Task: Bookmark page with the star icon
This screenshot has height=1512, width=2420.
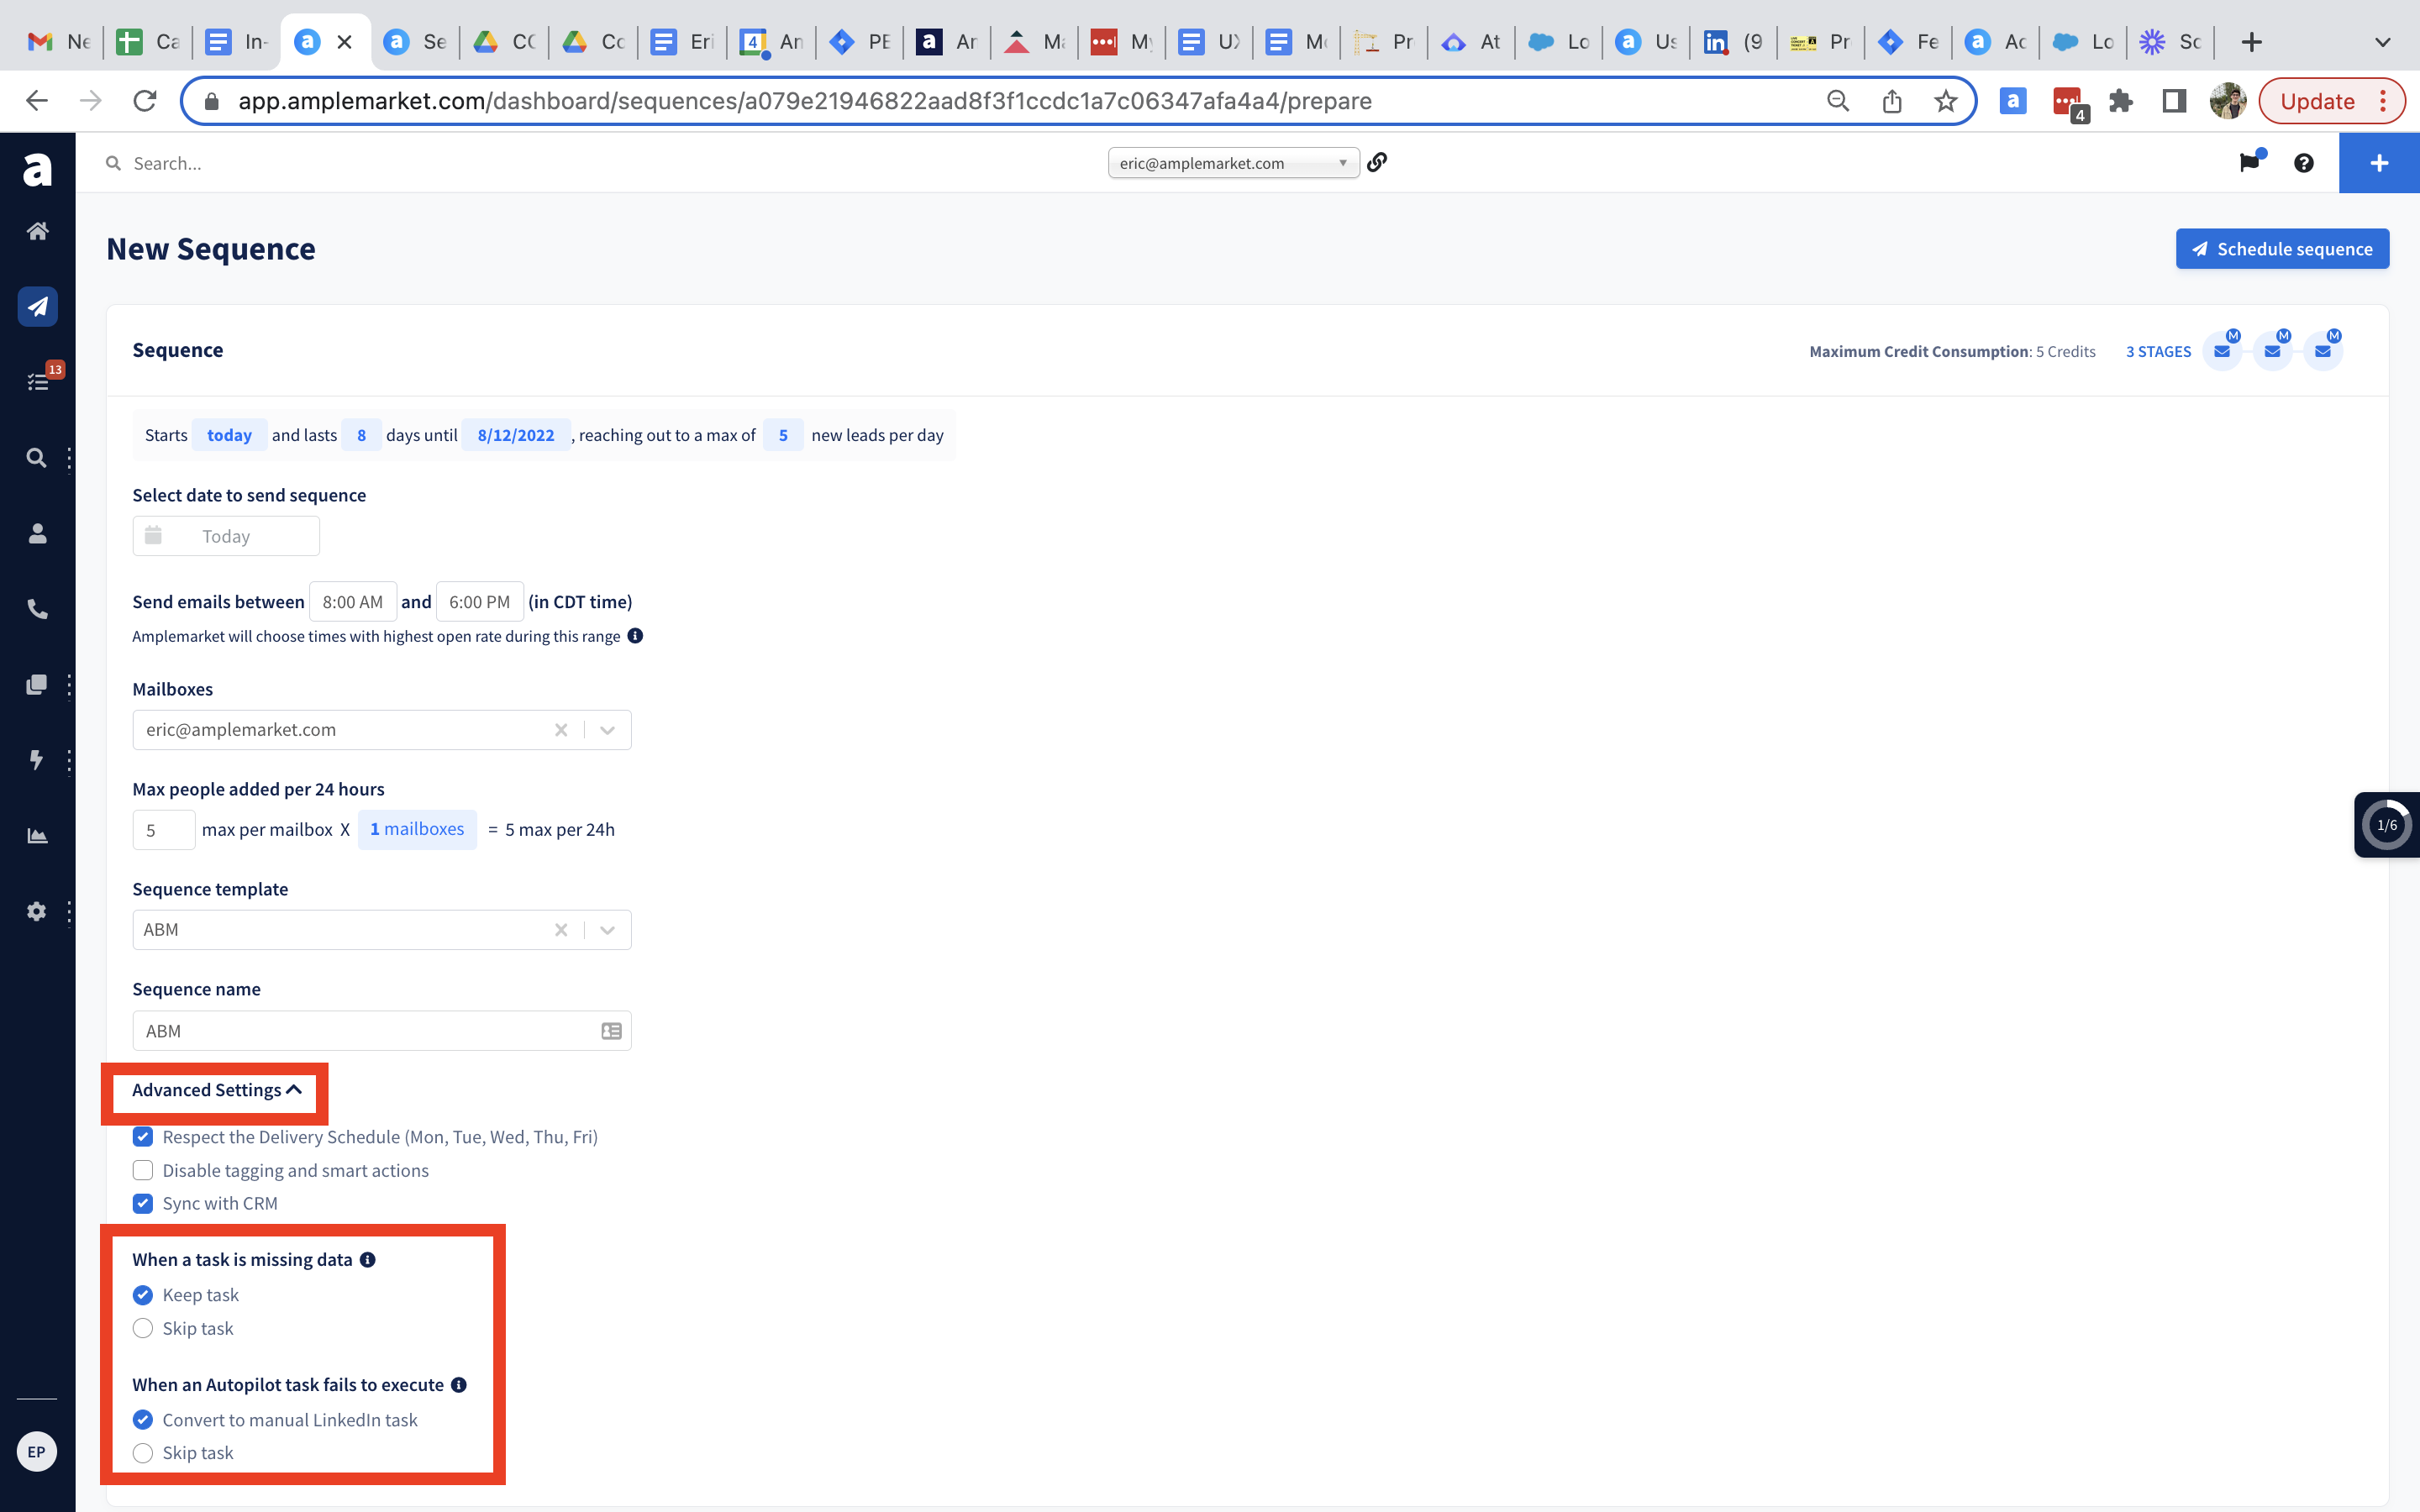Action: [1945, 101]
